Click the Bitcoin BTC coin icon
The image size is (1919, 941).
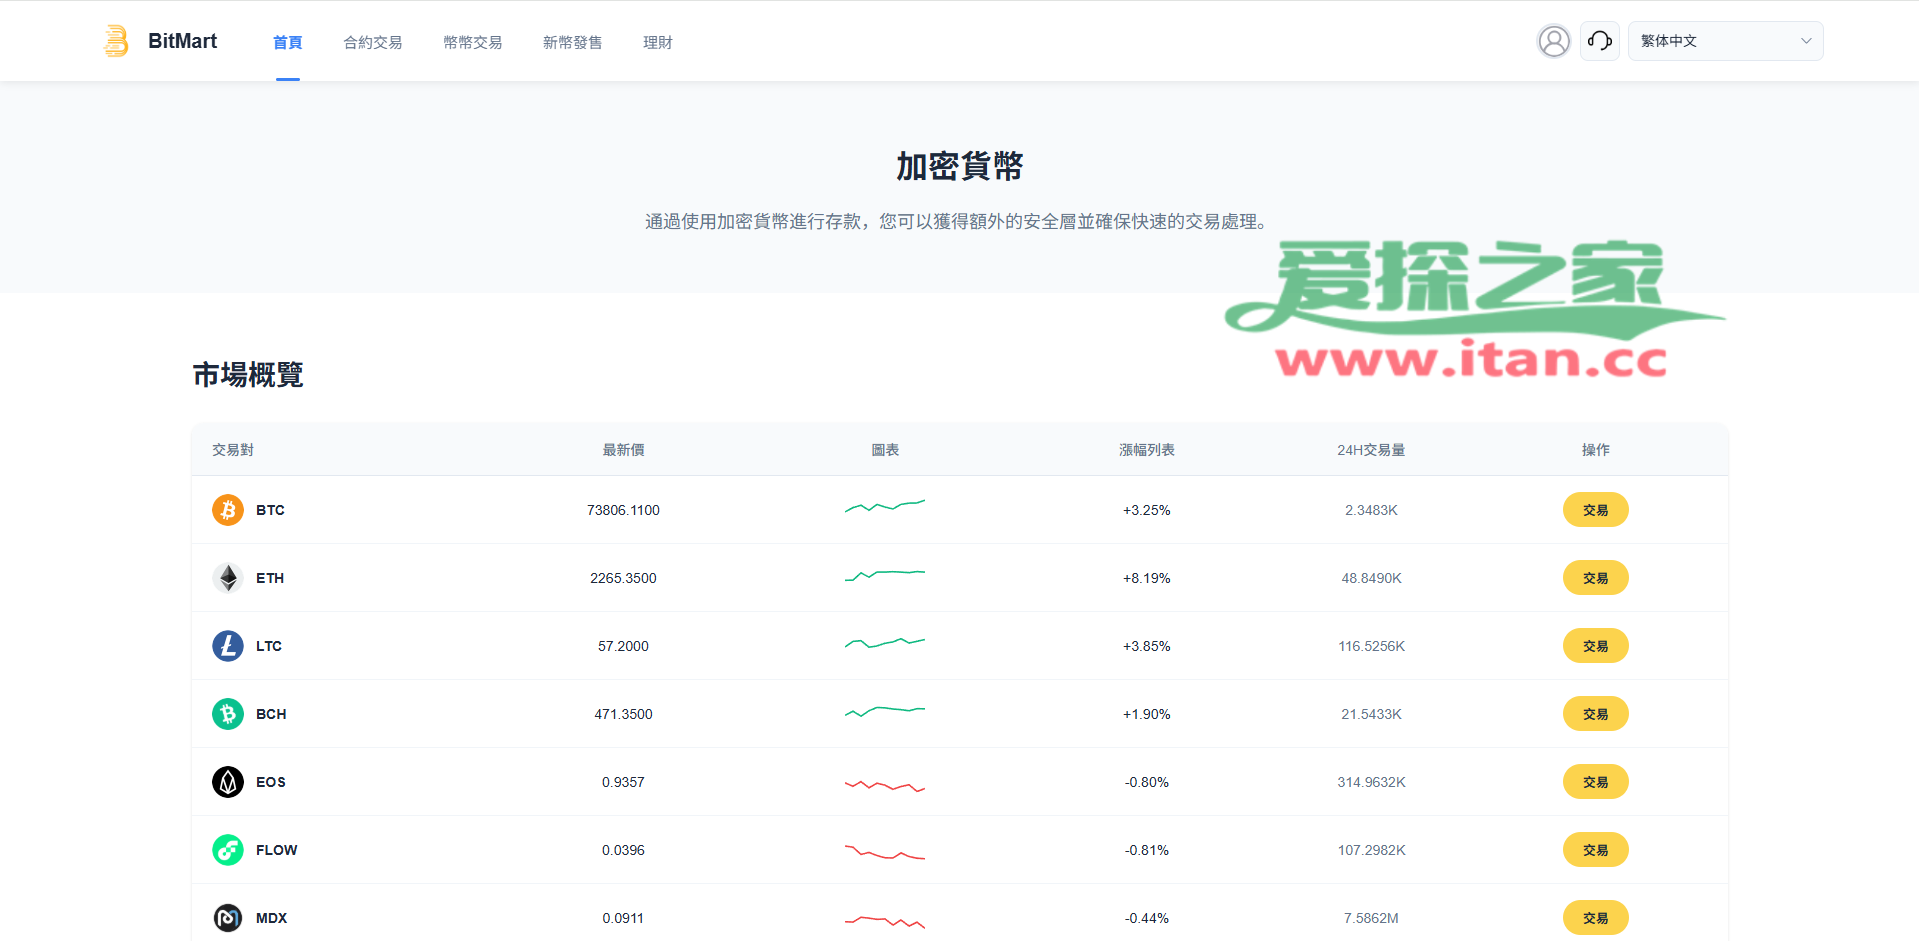point(228,510)
